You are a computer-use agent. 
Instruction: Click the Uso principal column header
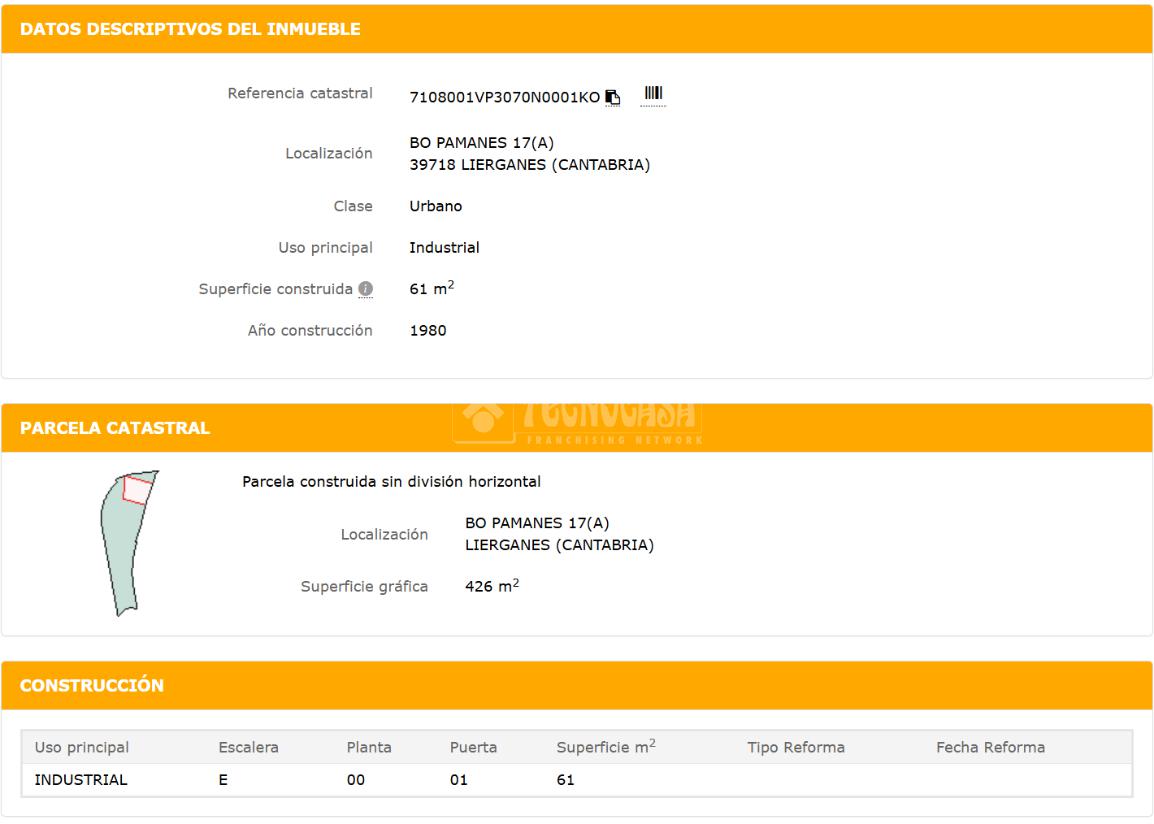pyautogui.click(x=82, y=747)
